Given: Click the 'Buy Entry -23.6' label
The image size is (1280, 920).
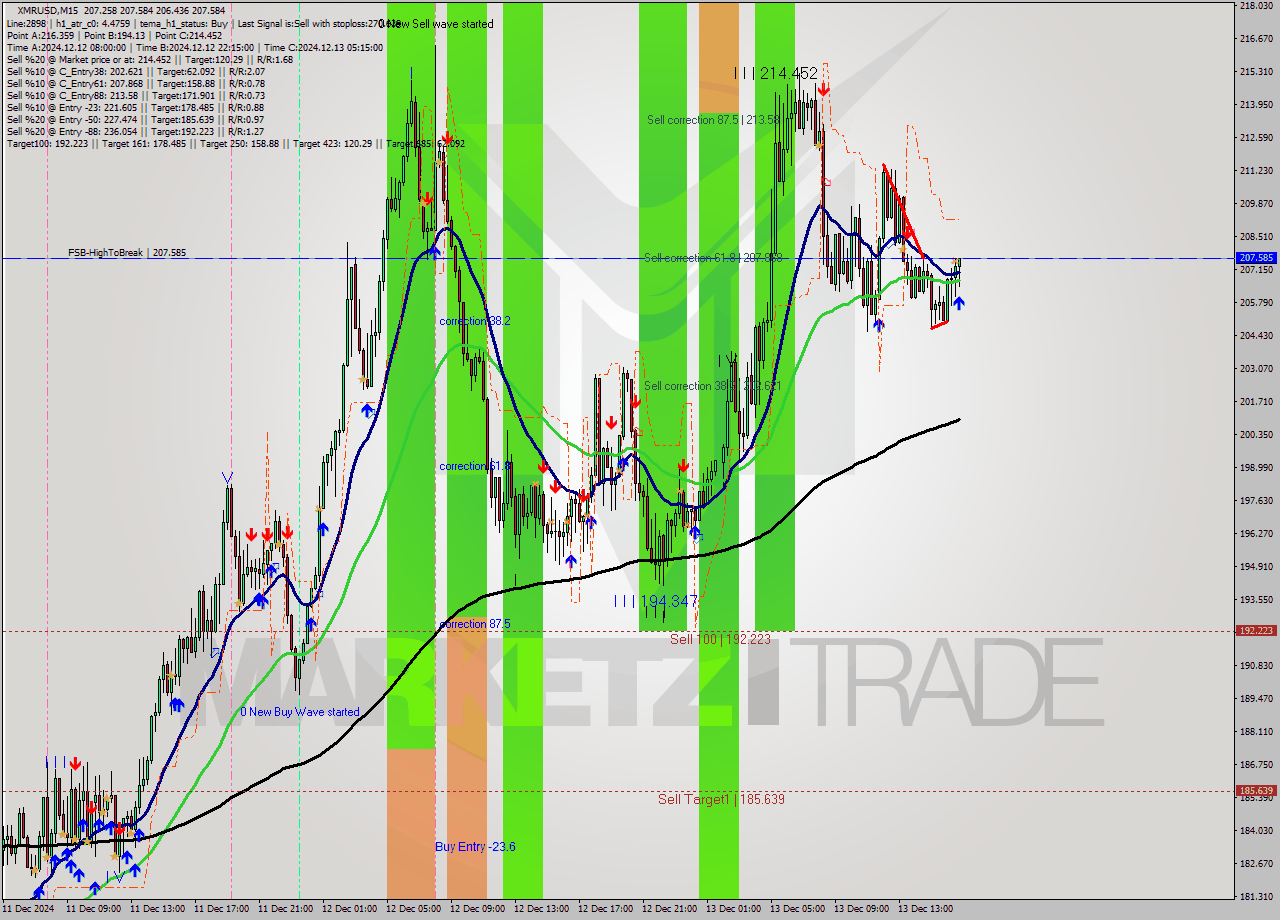Looking at the screenshot, I should pos(475,846).
